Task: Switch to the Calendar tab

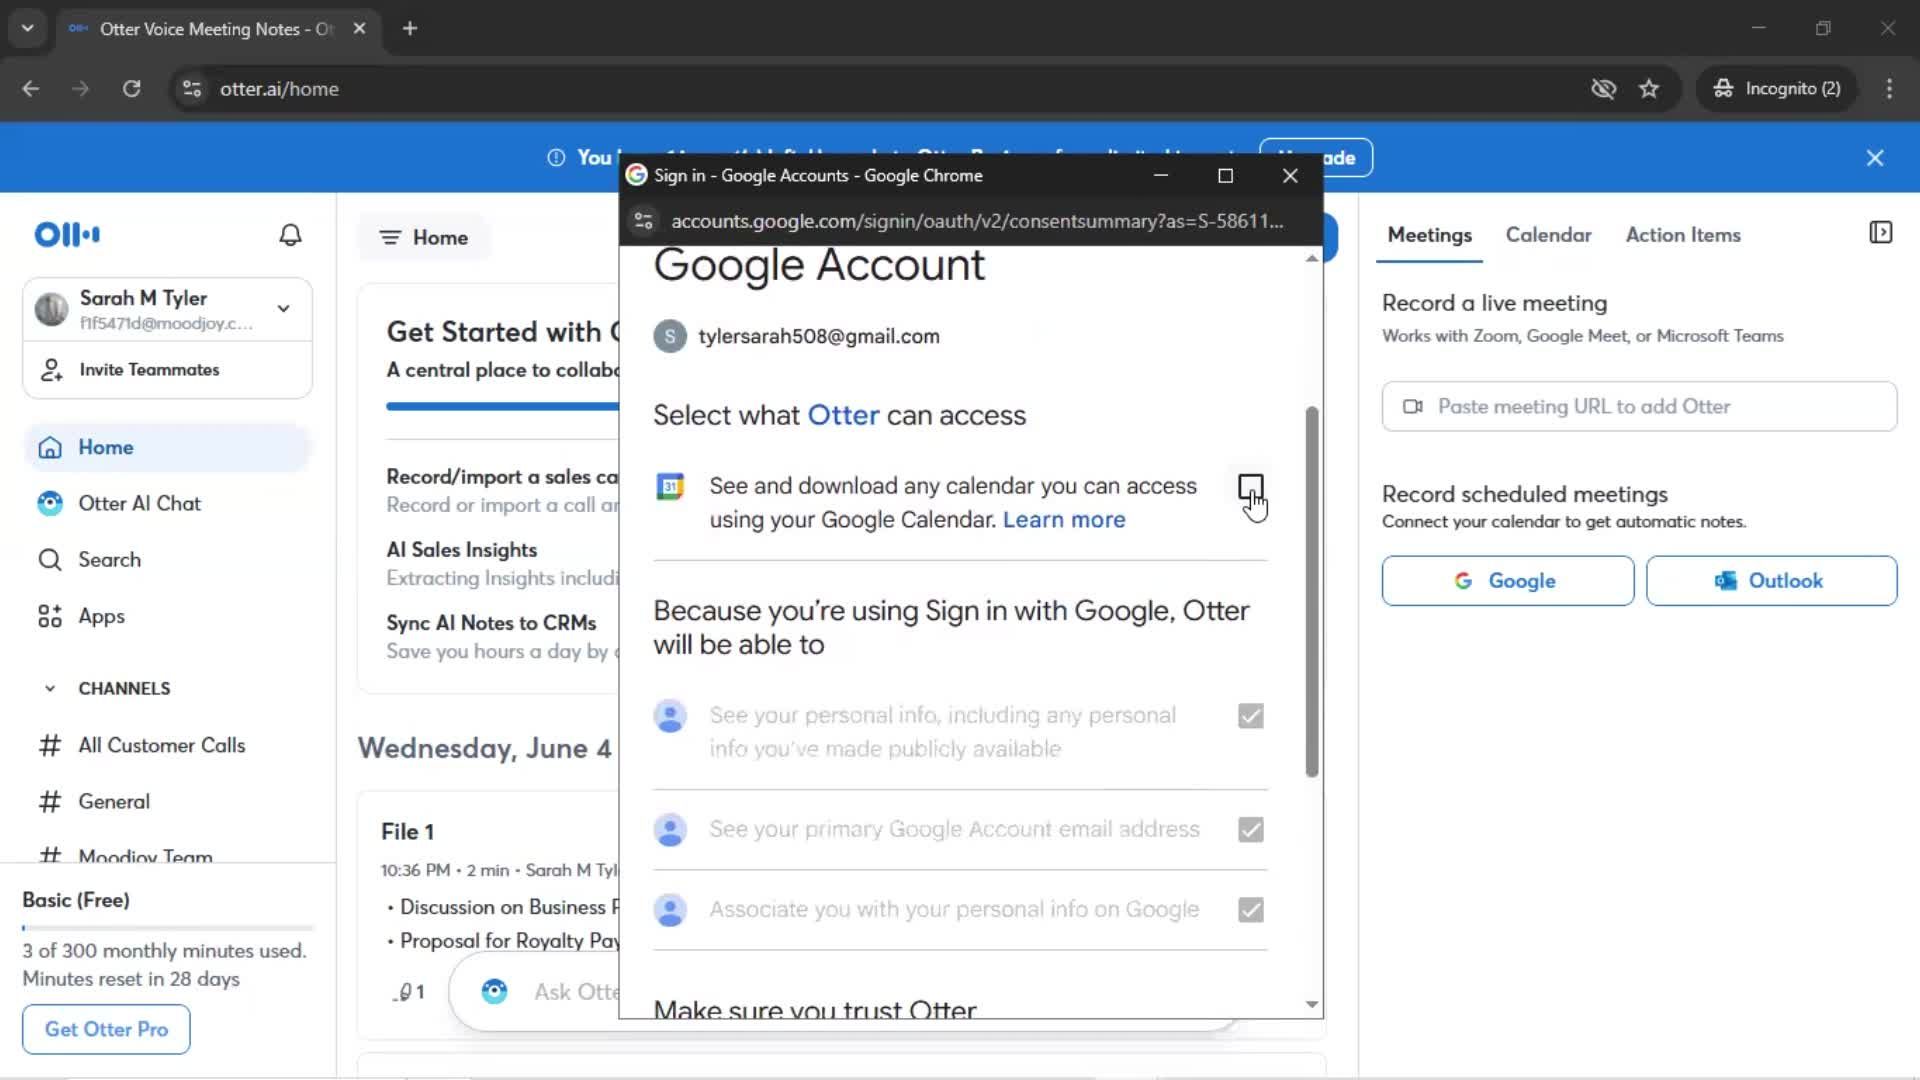Action: [x=1548, y=235]
